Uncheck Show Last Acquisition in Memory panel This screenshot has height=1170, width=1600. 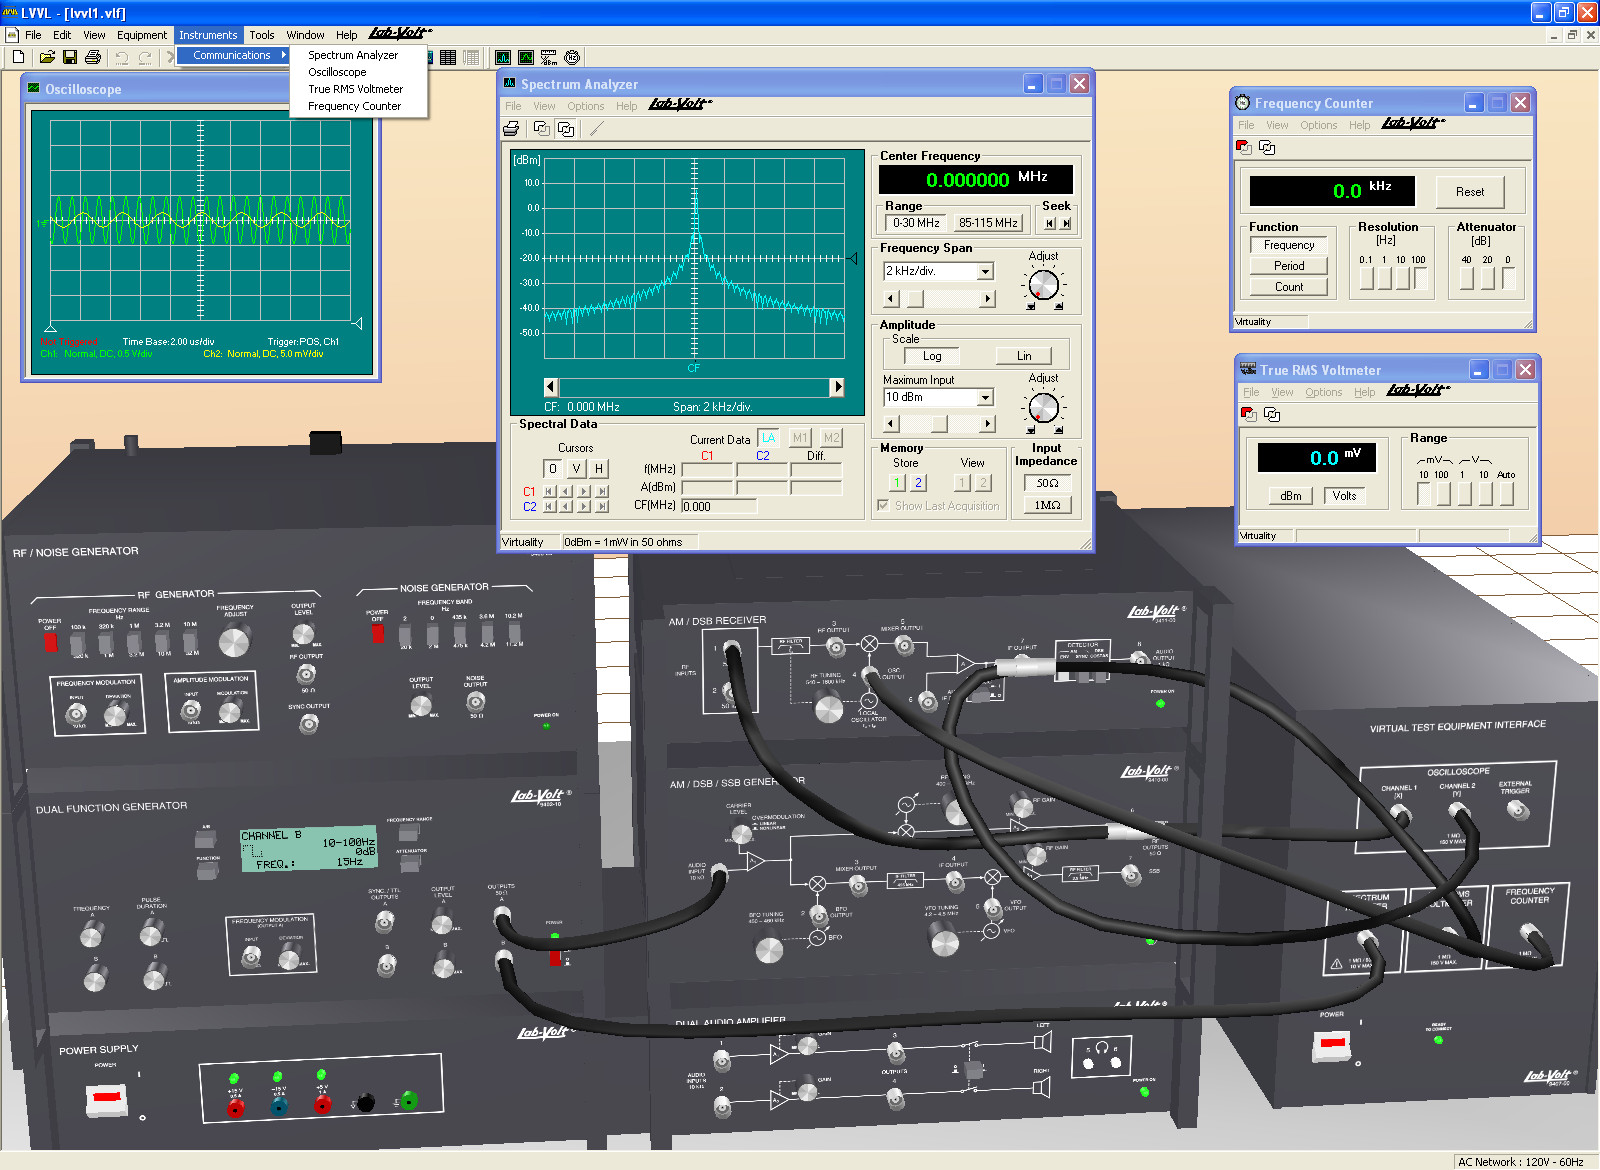coord(883,505)
